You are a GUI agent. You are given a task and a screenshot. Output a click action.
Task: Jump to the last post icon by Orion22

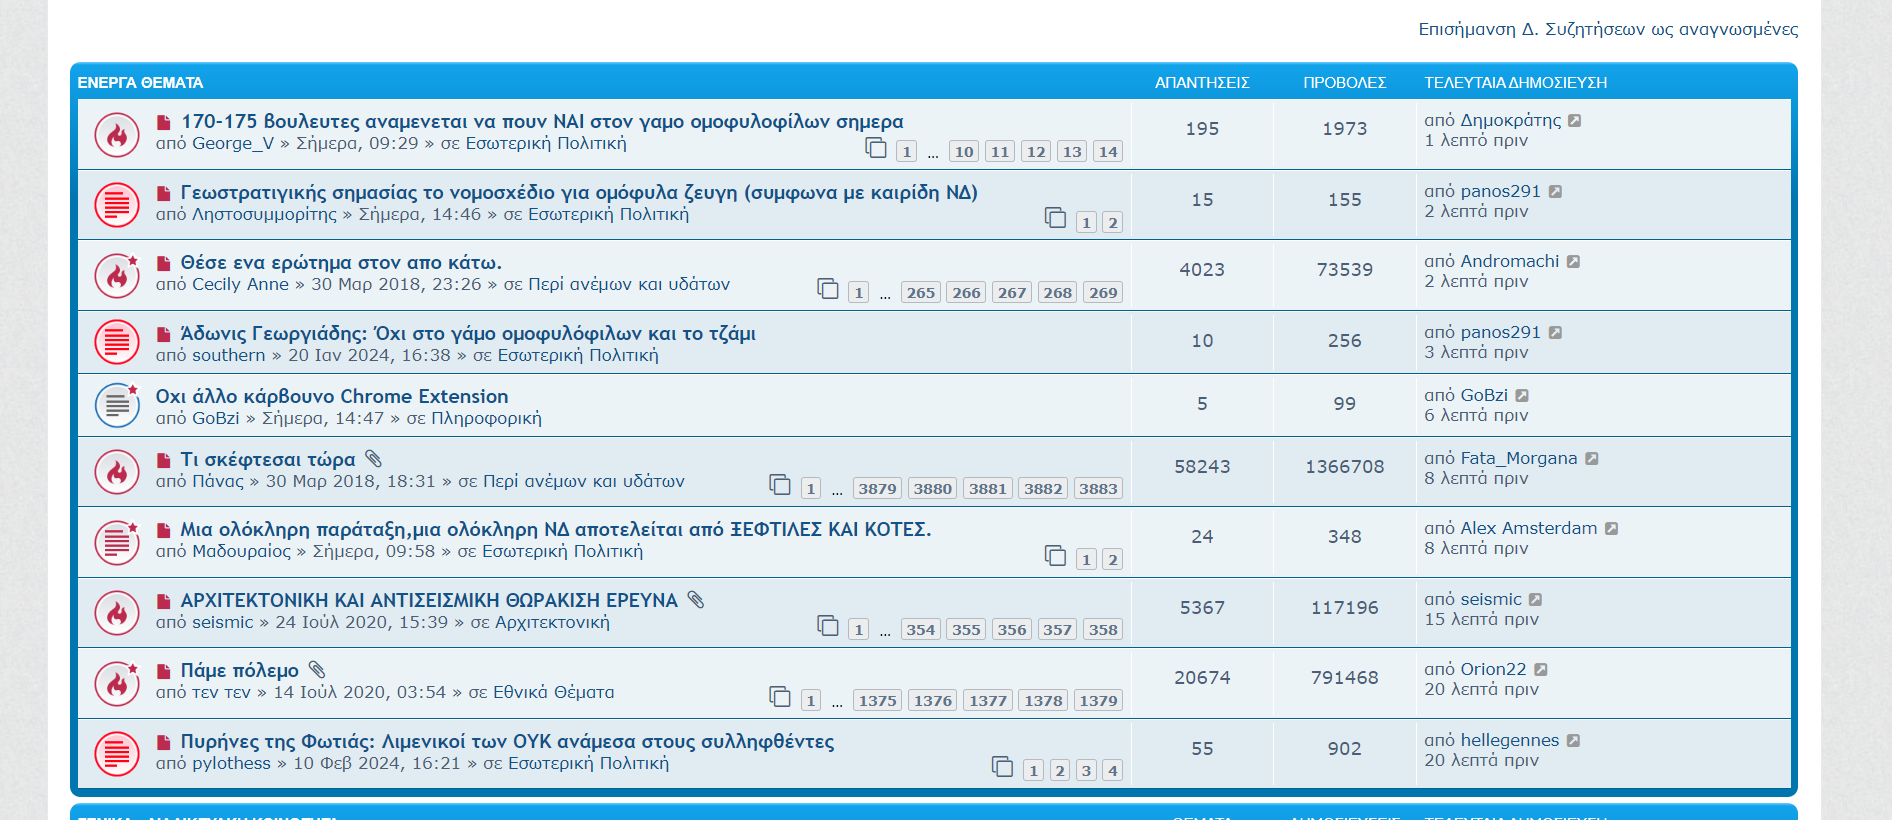[x=1541, y=670]
